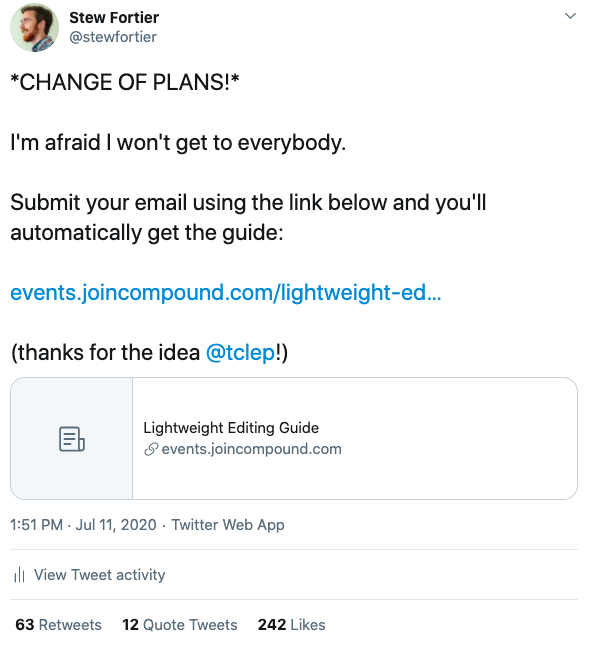589x647 pixels.
Task: Click the *CHANGE OF PLANS!* tweet text
Action: pyautogui.click(x=125, y=82)
